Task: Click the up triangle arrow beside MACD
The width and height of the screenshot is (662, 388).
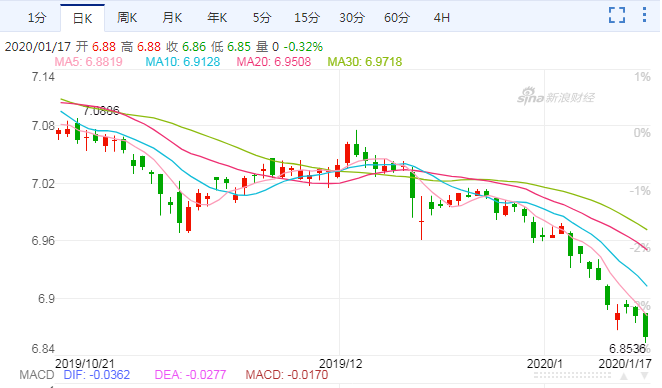Action: [x=624, y=375]
